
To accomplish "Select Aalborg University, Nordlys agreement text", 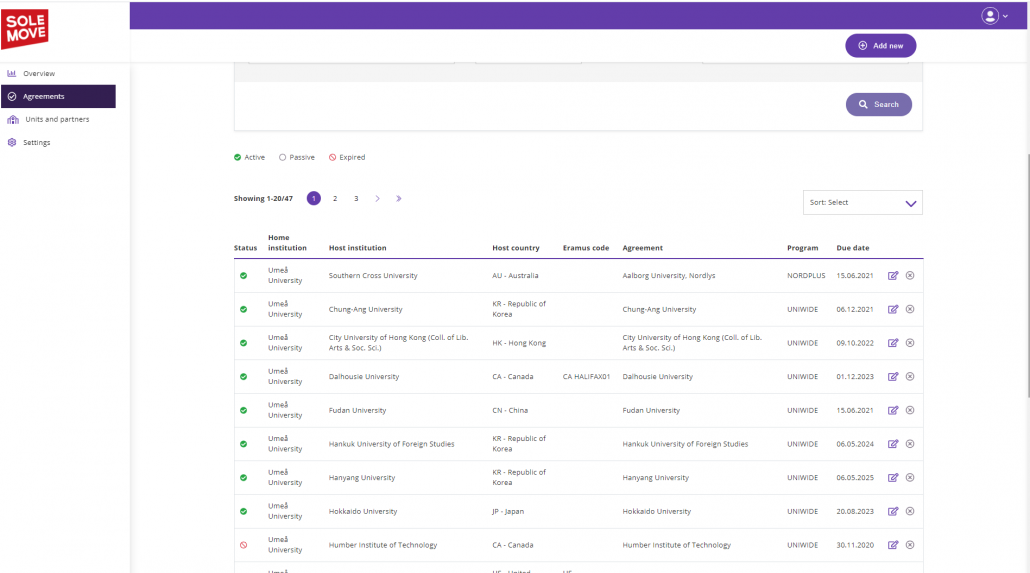I will click(x=669, y=275).
